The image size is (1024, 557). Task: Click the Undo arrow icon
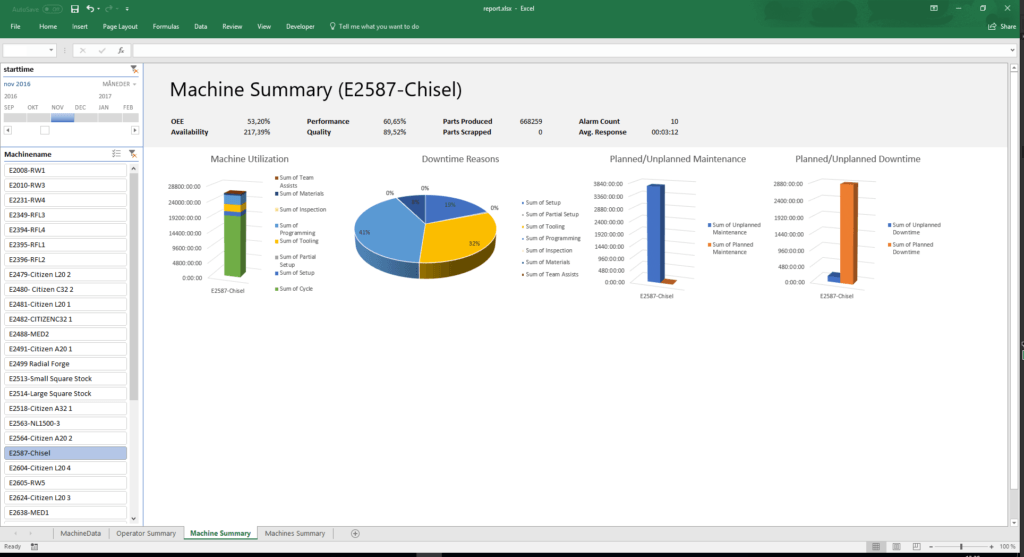91,8
